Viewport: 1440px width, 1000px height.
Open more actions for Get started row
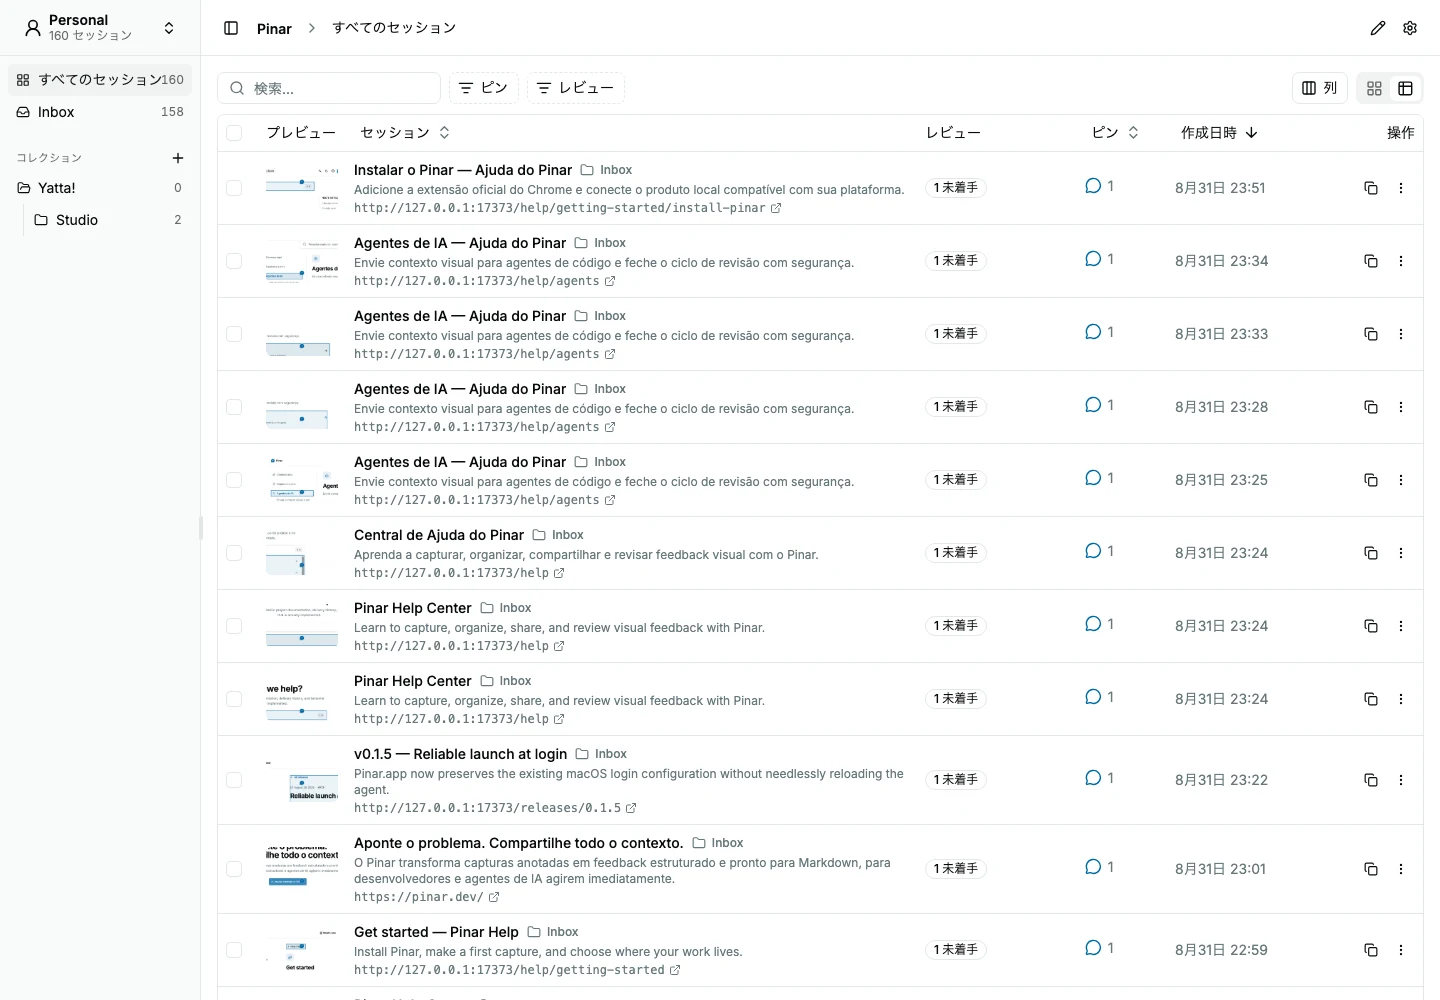[x=1401, y=950]
